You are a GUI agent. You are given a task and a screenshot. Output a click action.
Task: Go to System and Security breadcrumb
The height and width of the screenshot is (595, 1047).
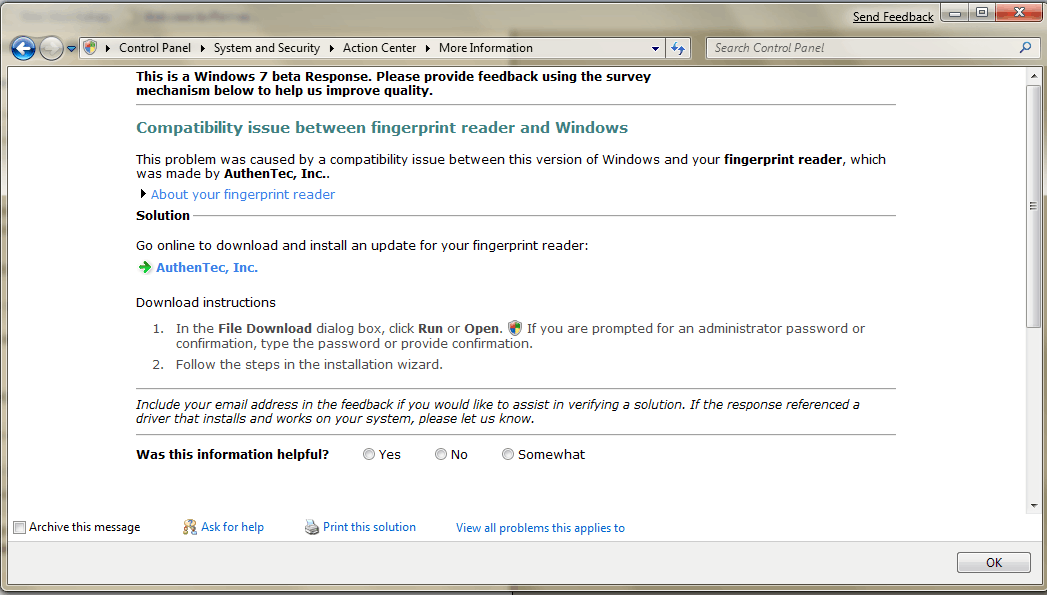tap(266, 48)
